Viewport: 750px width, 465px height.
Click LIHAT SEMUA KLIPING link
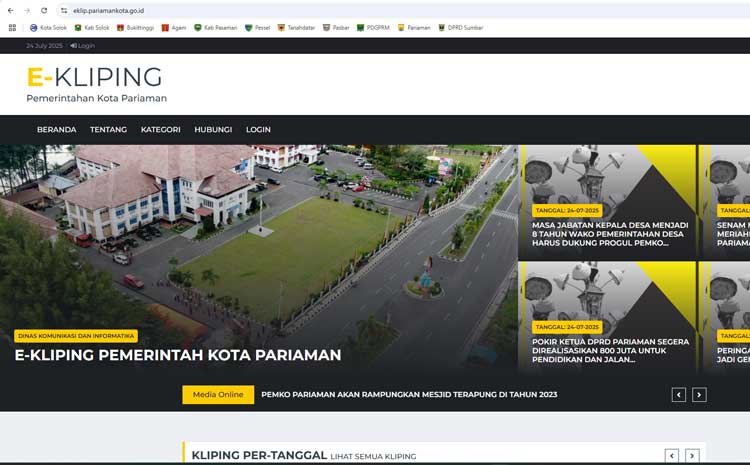point(373,456)
